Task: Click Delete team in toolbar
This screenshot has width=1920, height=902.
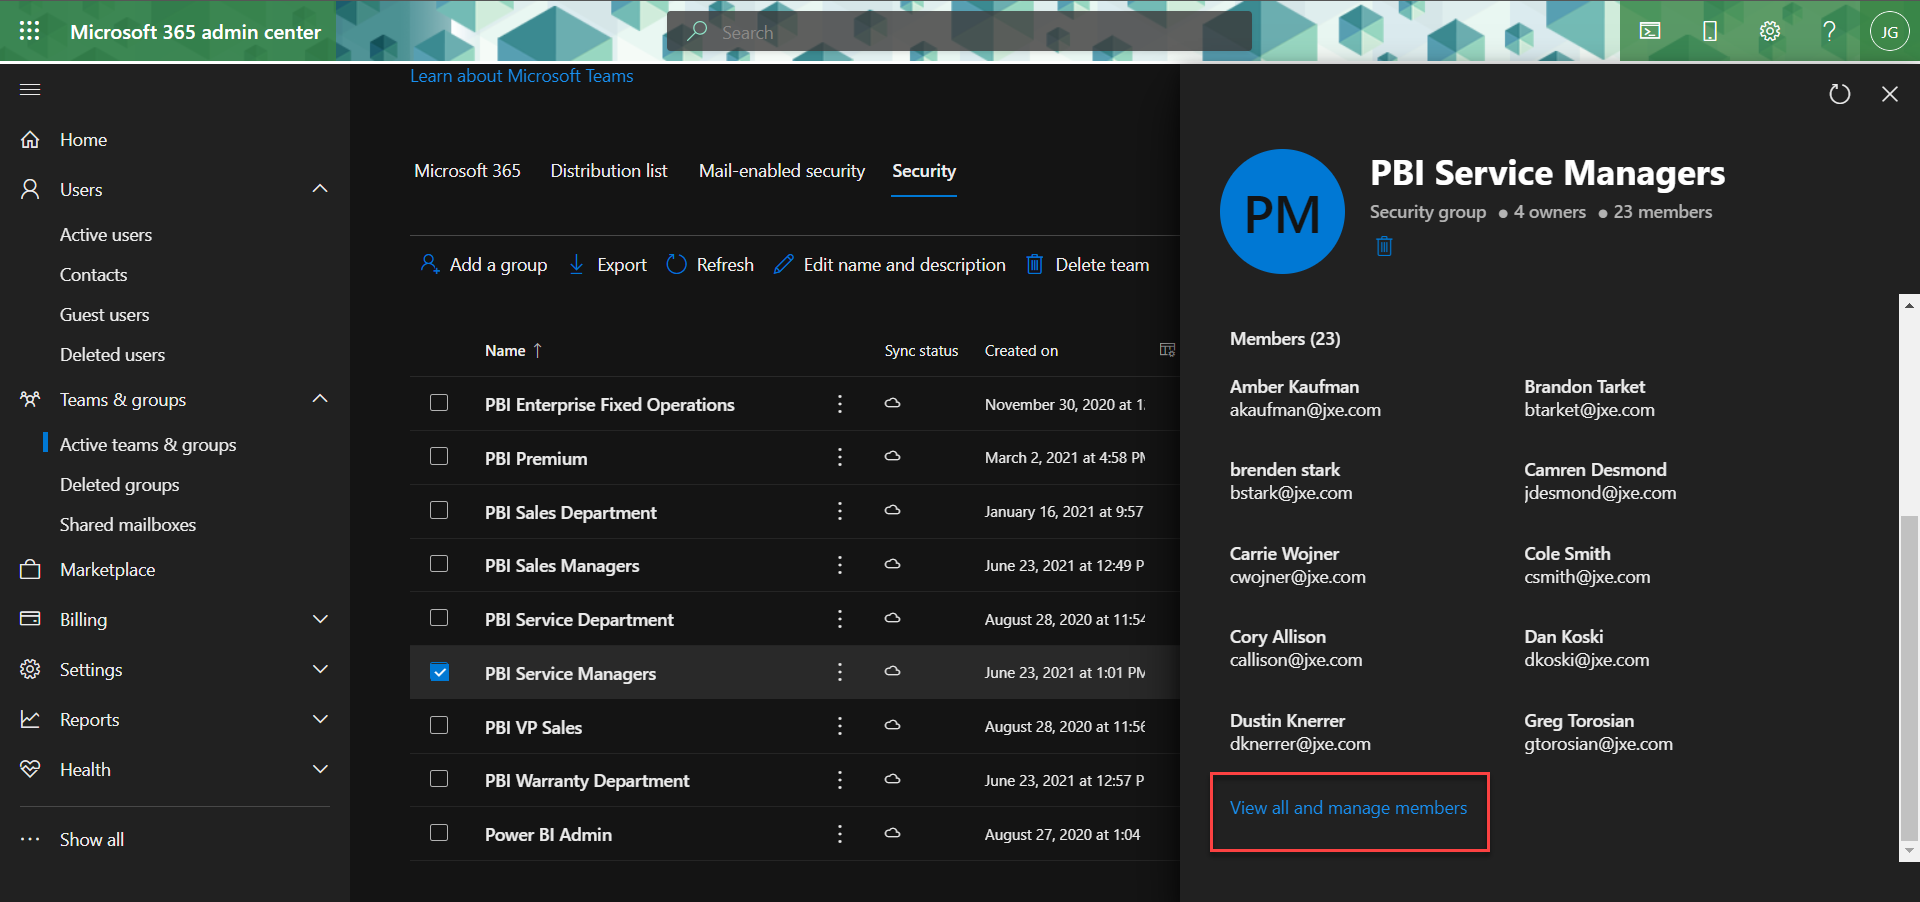Action: [x=1088, y=264]
